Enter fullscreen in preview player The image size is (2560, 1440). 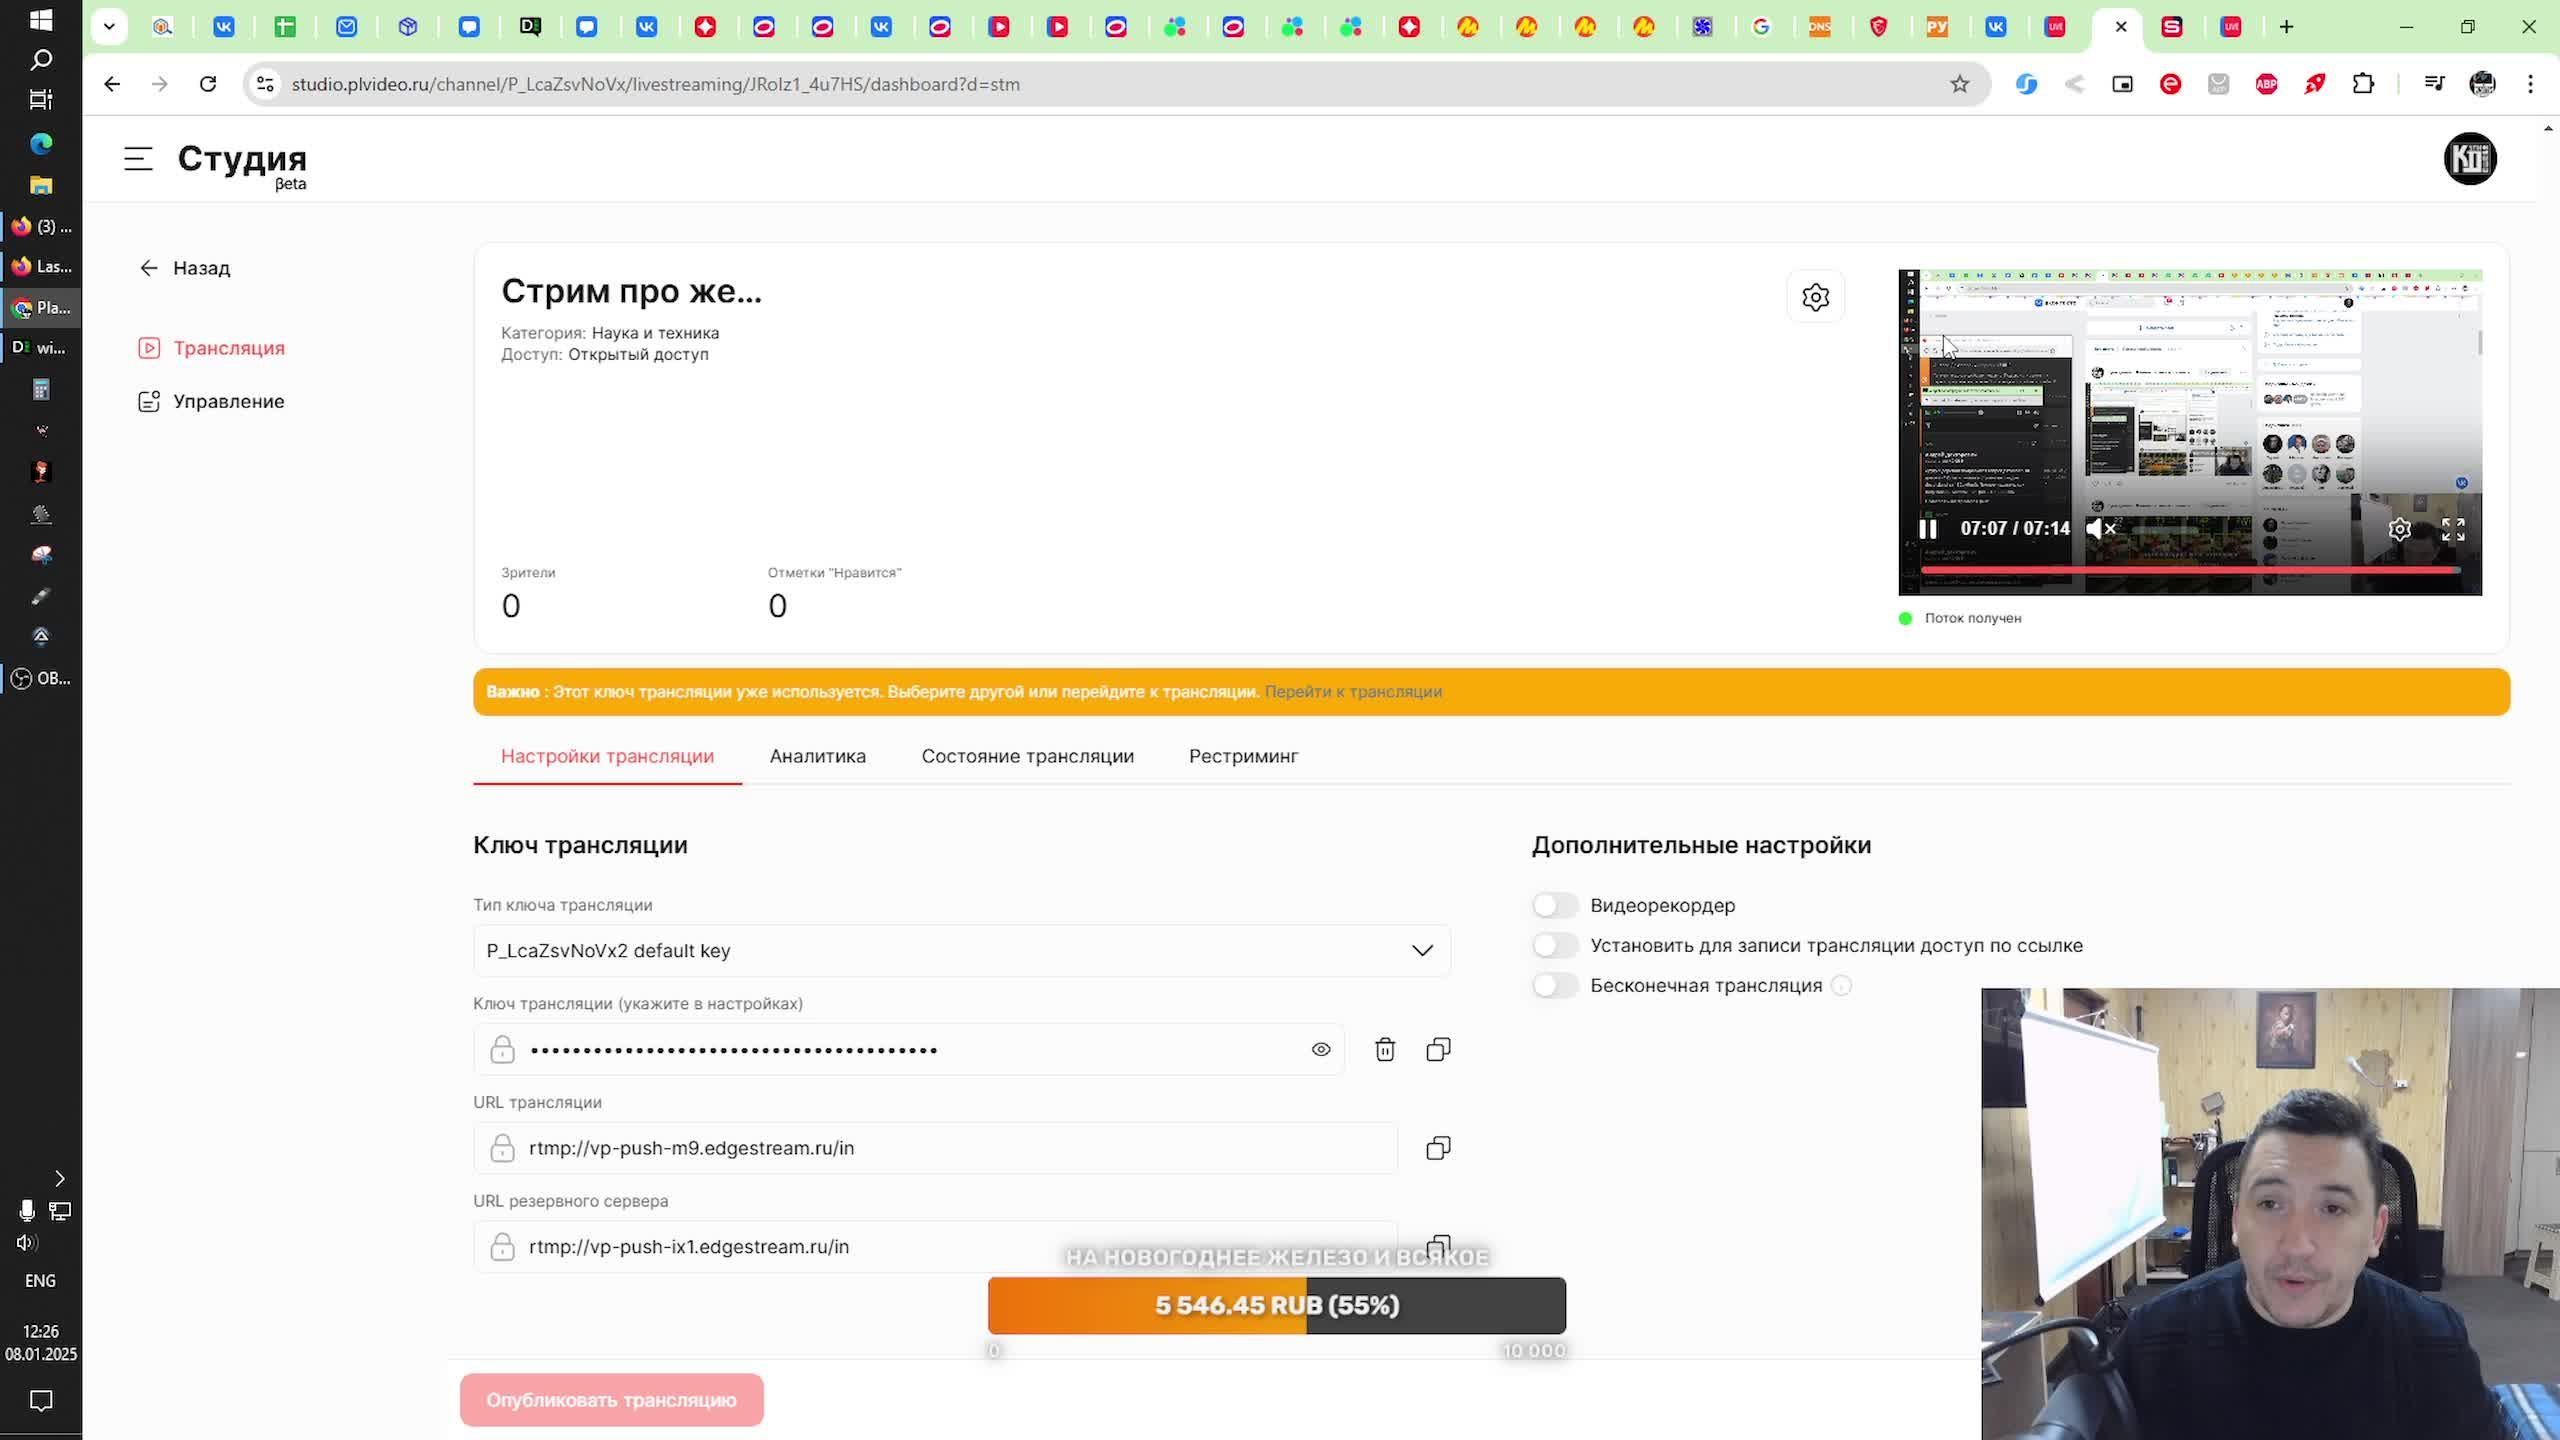click(x=2453, y=529)
